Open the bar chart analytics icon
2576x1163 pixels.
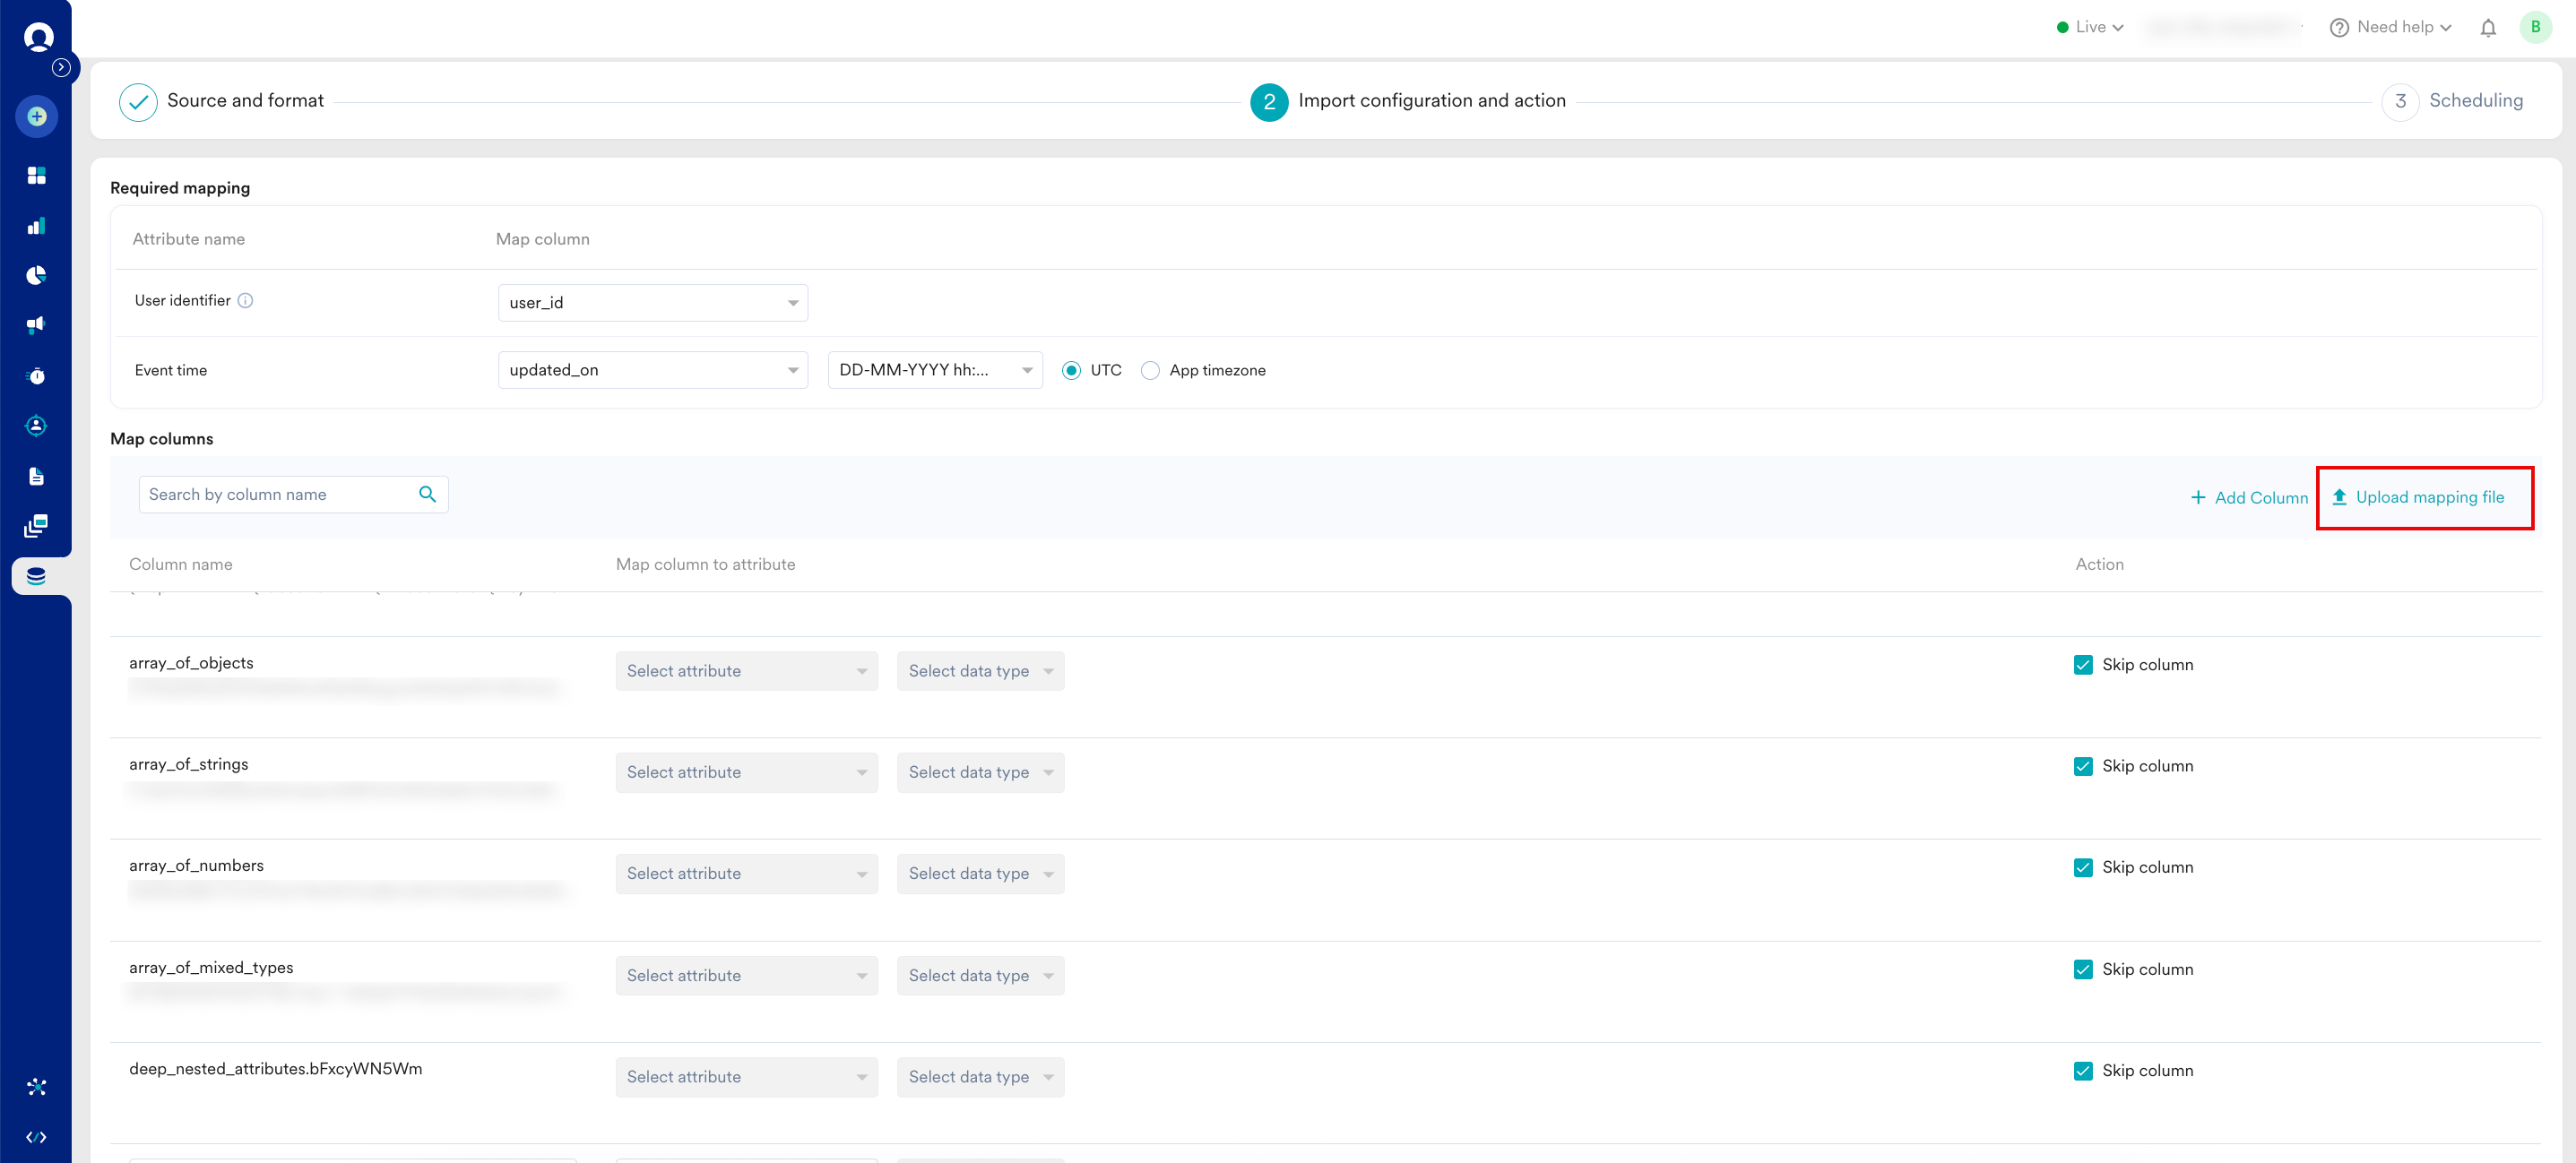[x=36, y=226]
